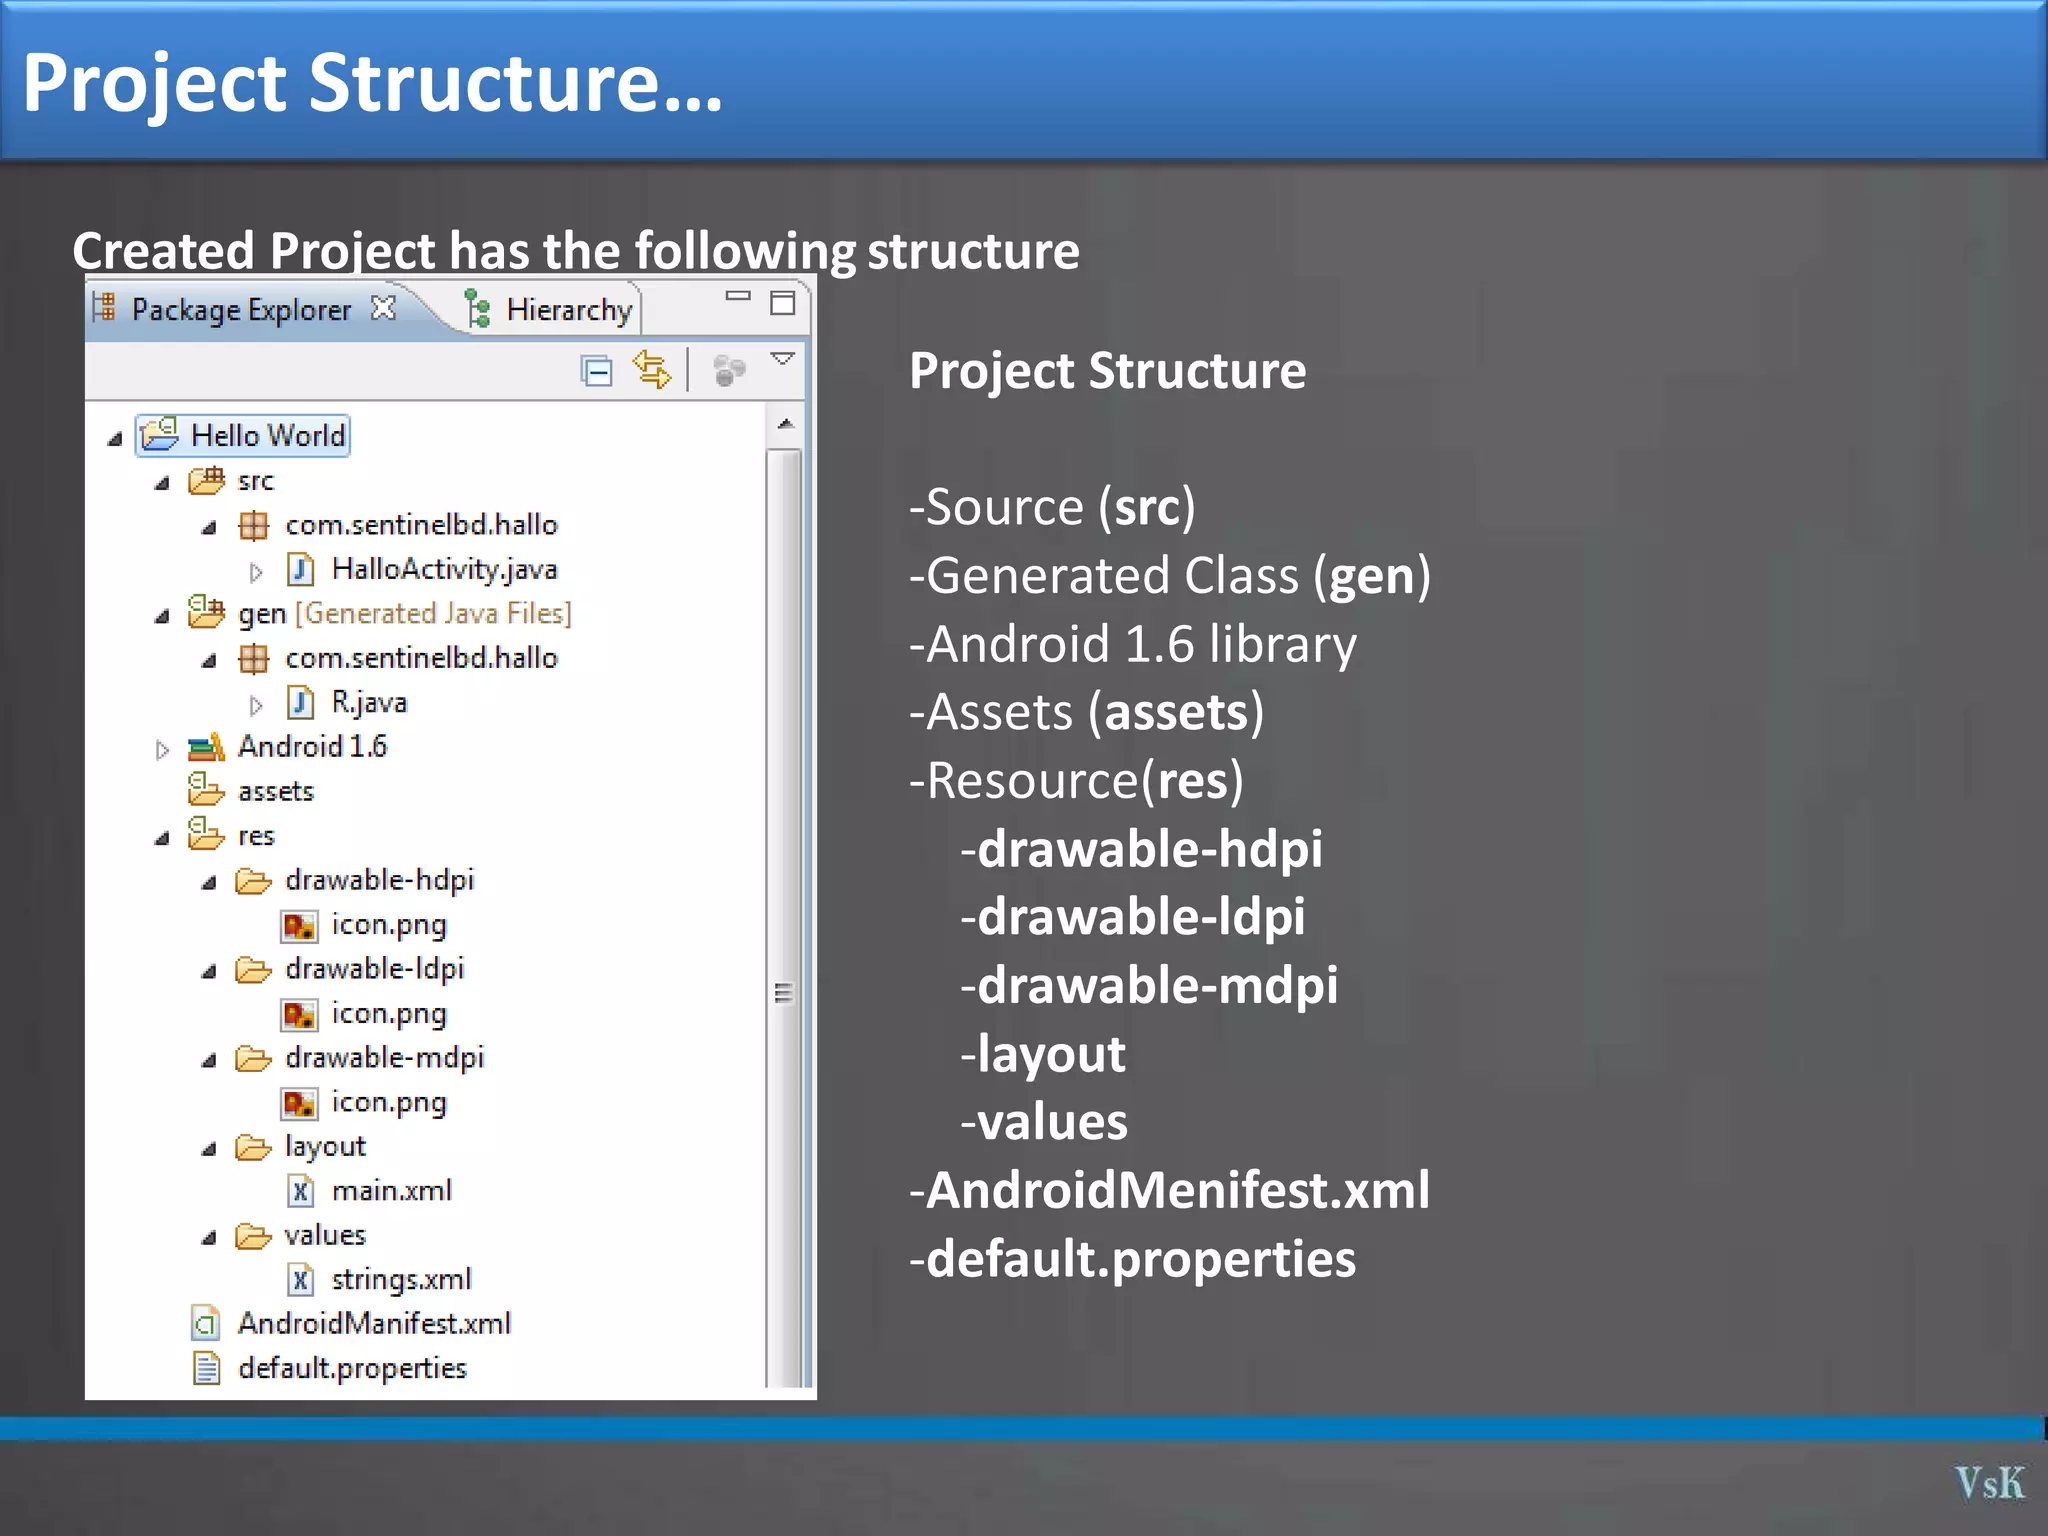Click the values folder icon

pyautogui.click(x=253, y=1236)
